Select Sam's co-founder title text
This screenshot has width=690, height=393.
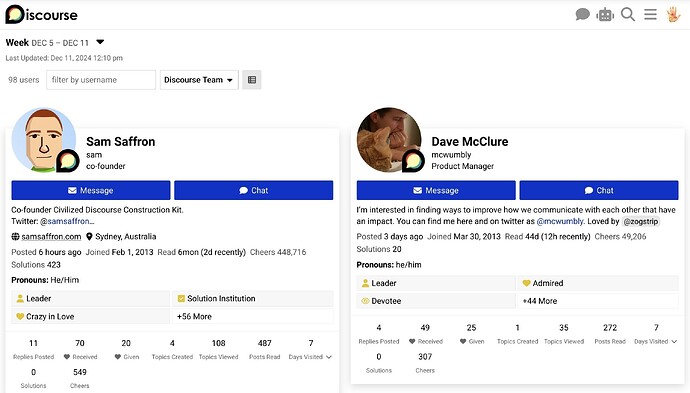coord(106,166)
